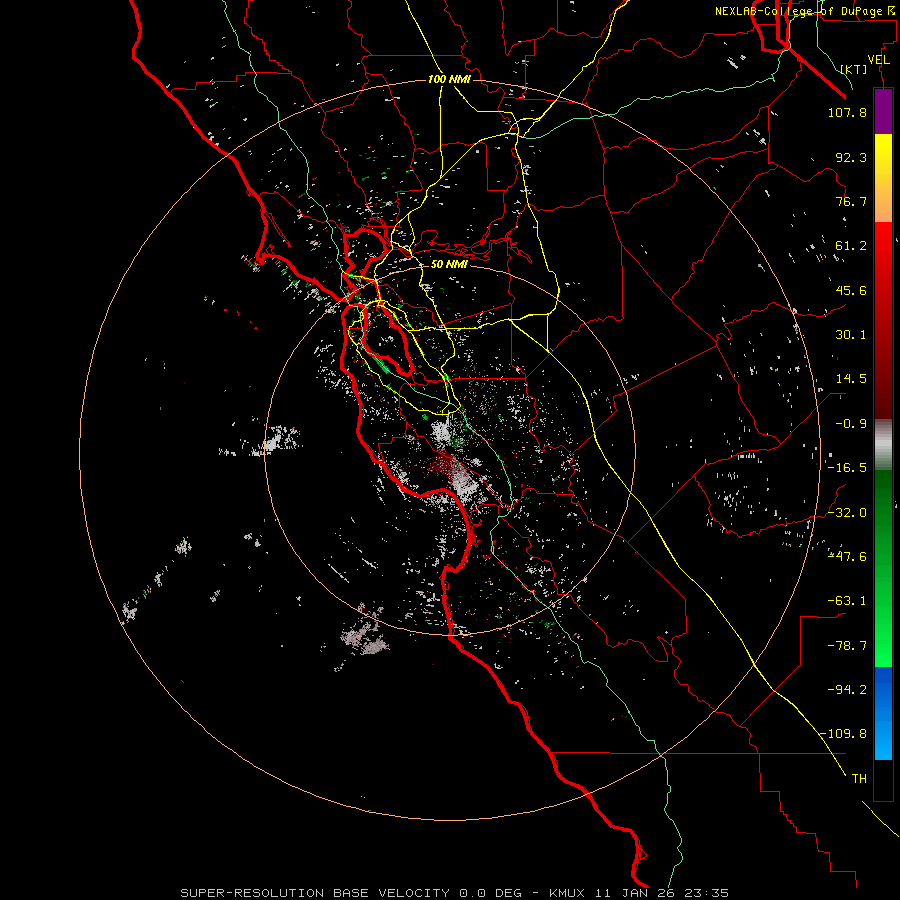This screenshot has width=900, height=900.
Task: Click the purple segment of the velocity color bar
Action: tap(883, 111)
